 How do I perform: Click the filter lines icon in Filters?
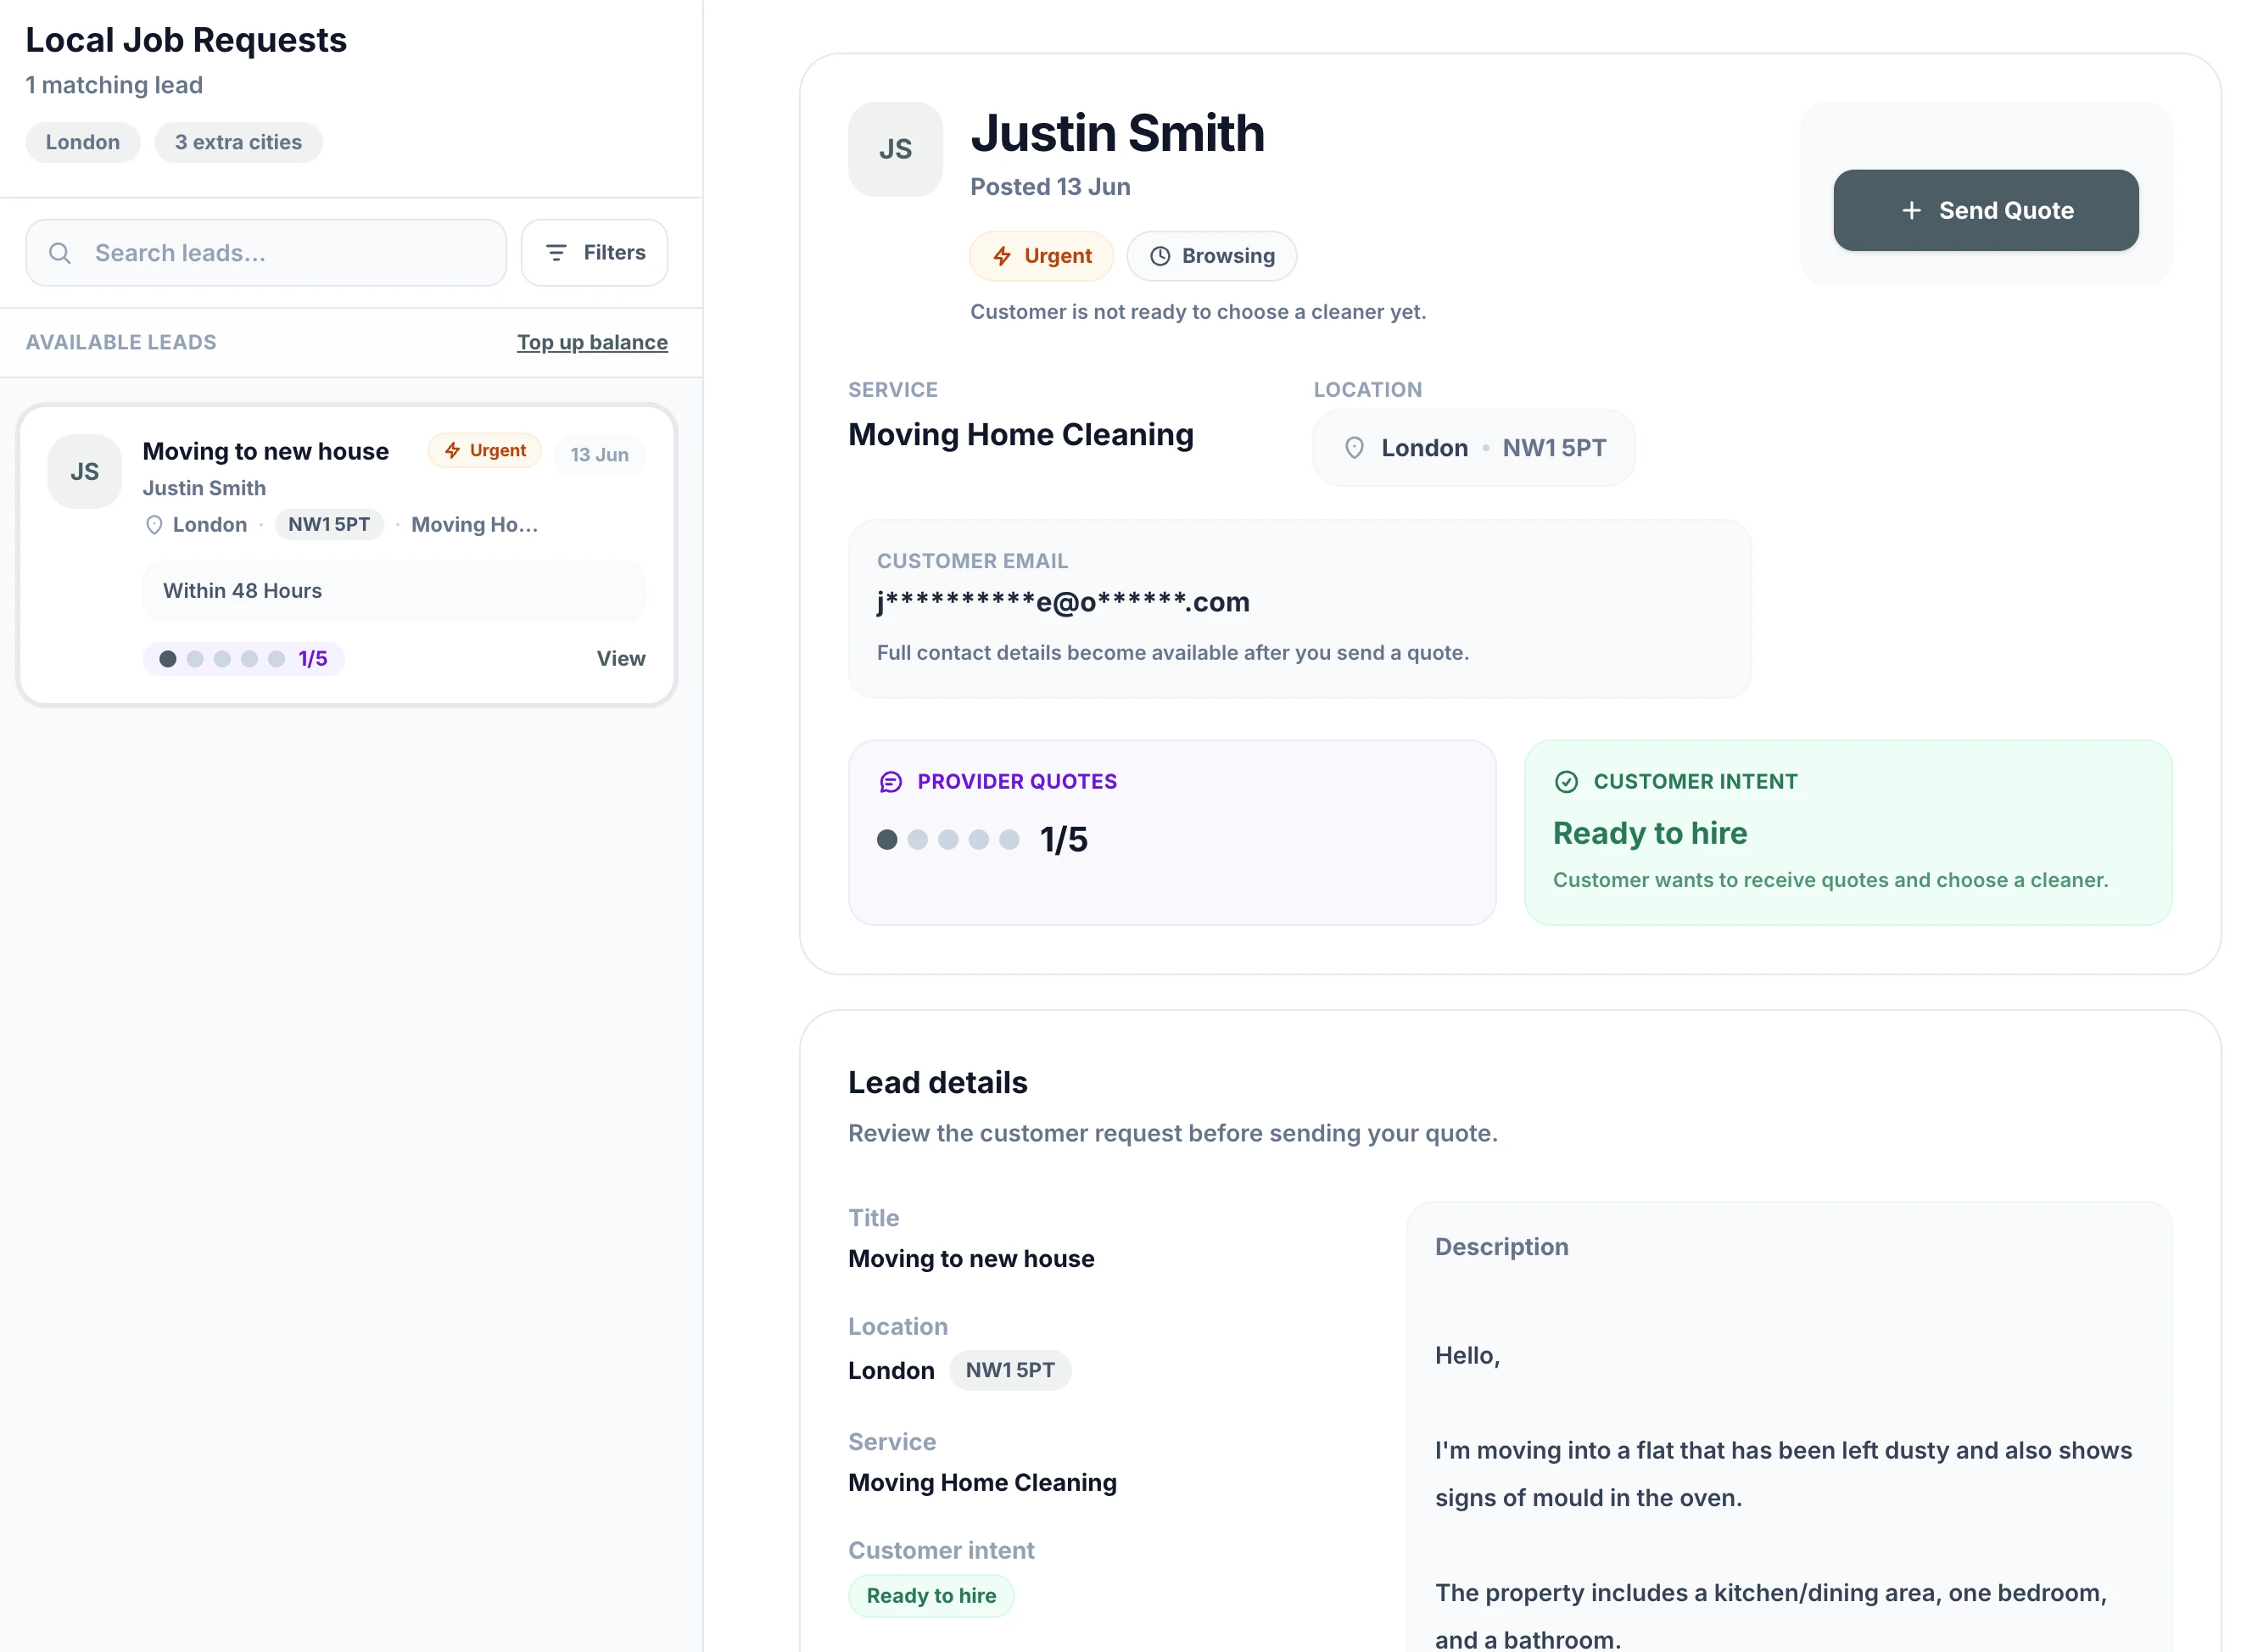pyautogui.click(x=556, y=253)
